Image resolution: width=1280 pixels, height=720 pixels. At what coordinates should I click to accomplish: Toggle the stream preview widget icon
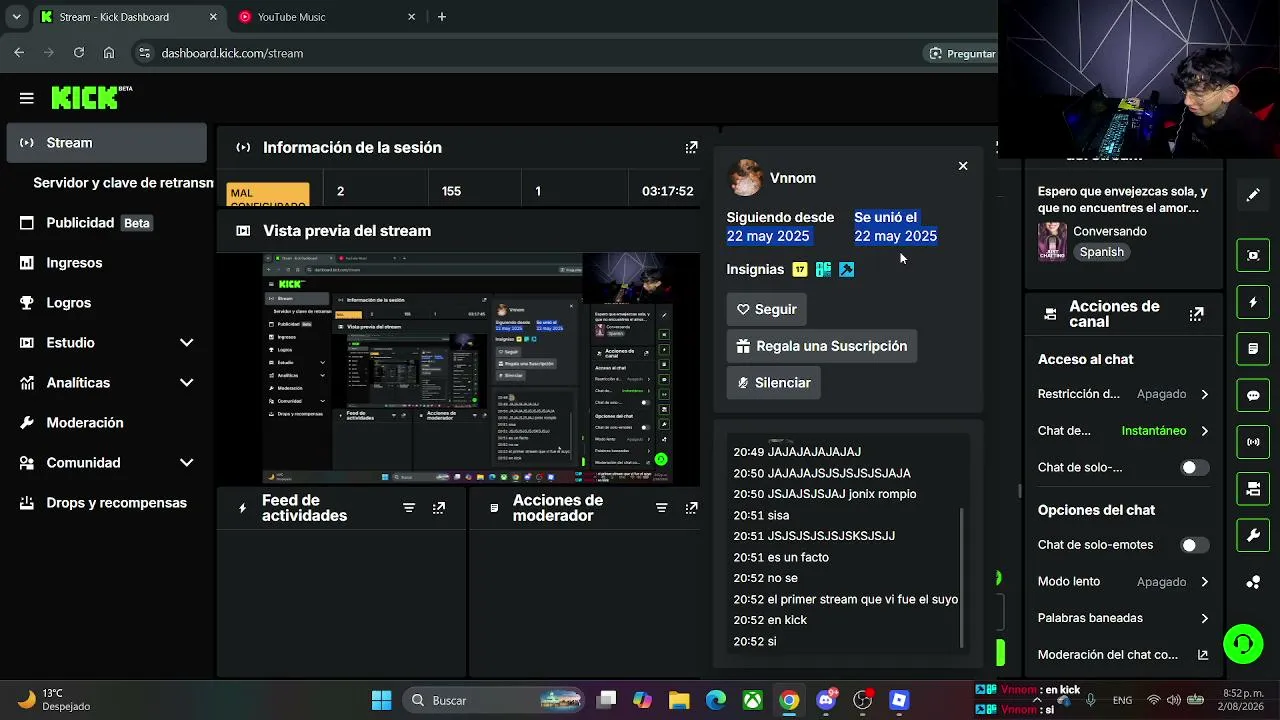[1253, 255]
